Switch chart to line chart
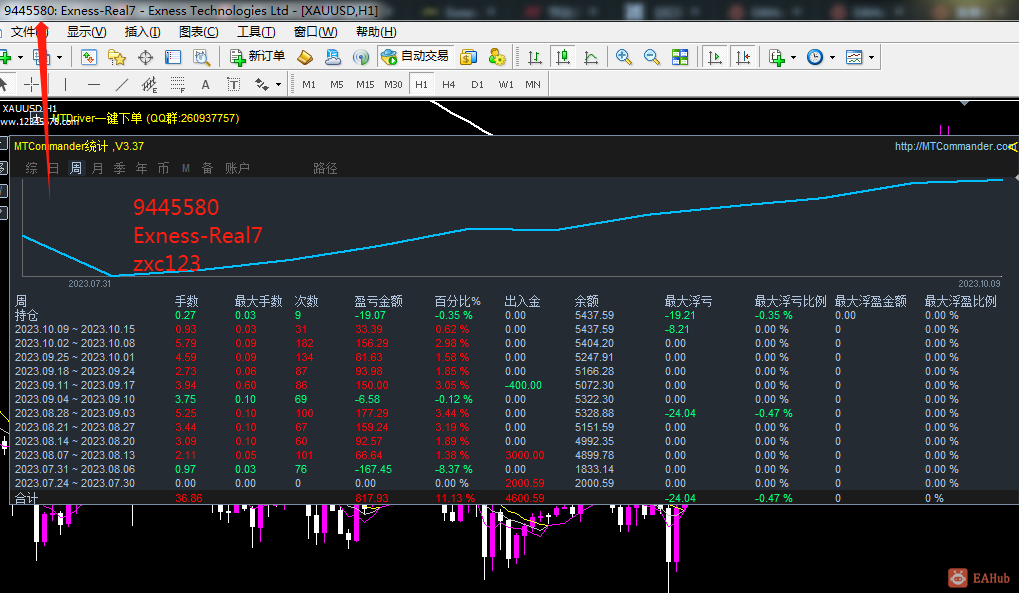1019x593 pixels. [x=591, y=57]
